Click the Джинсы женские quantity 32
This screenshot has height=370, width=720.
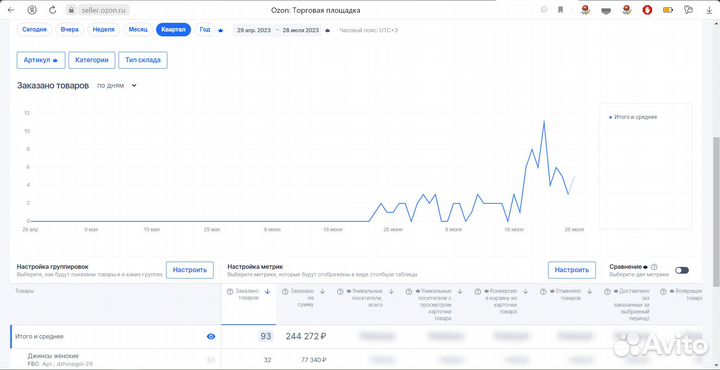267,360
